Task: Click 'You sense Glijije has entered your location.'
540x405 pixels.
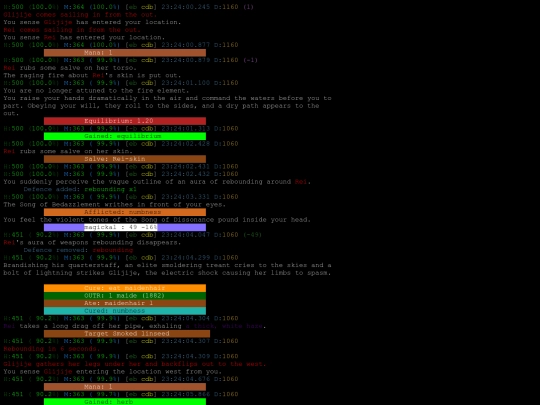Action: click(x=92, y=22)
